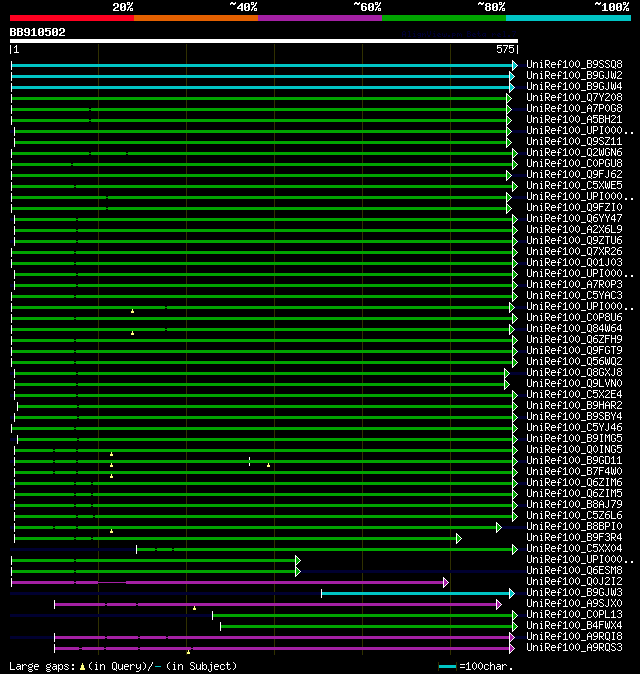Click the white query sequence bar

(264, 41)
